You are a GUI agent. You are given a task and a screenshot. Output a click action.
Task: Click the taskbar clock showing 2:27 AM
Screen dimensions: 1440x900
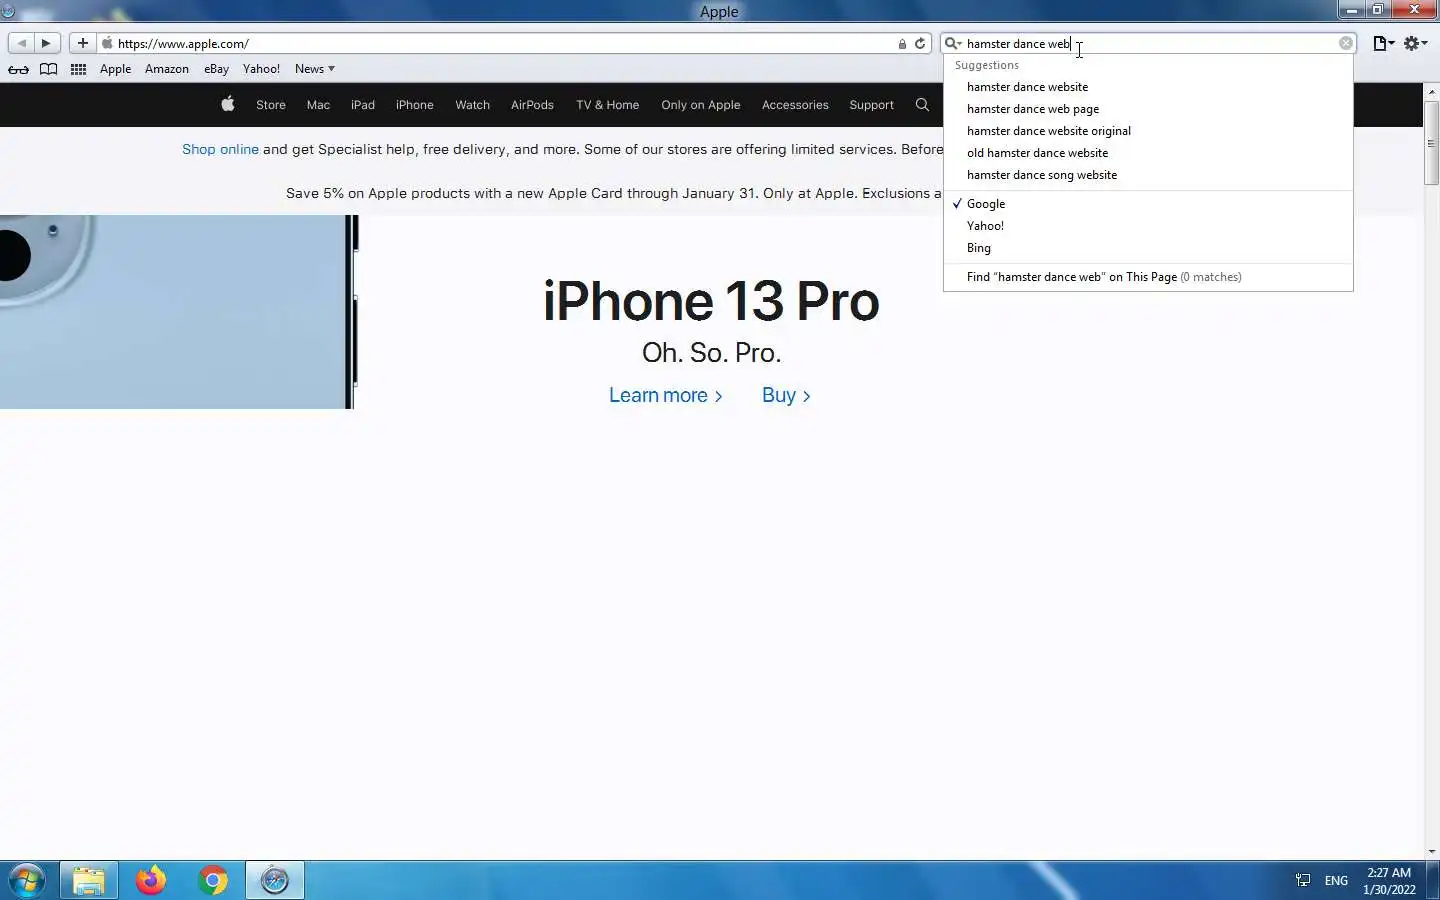[x=1389, y=881]
